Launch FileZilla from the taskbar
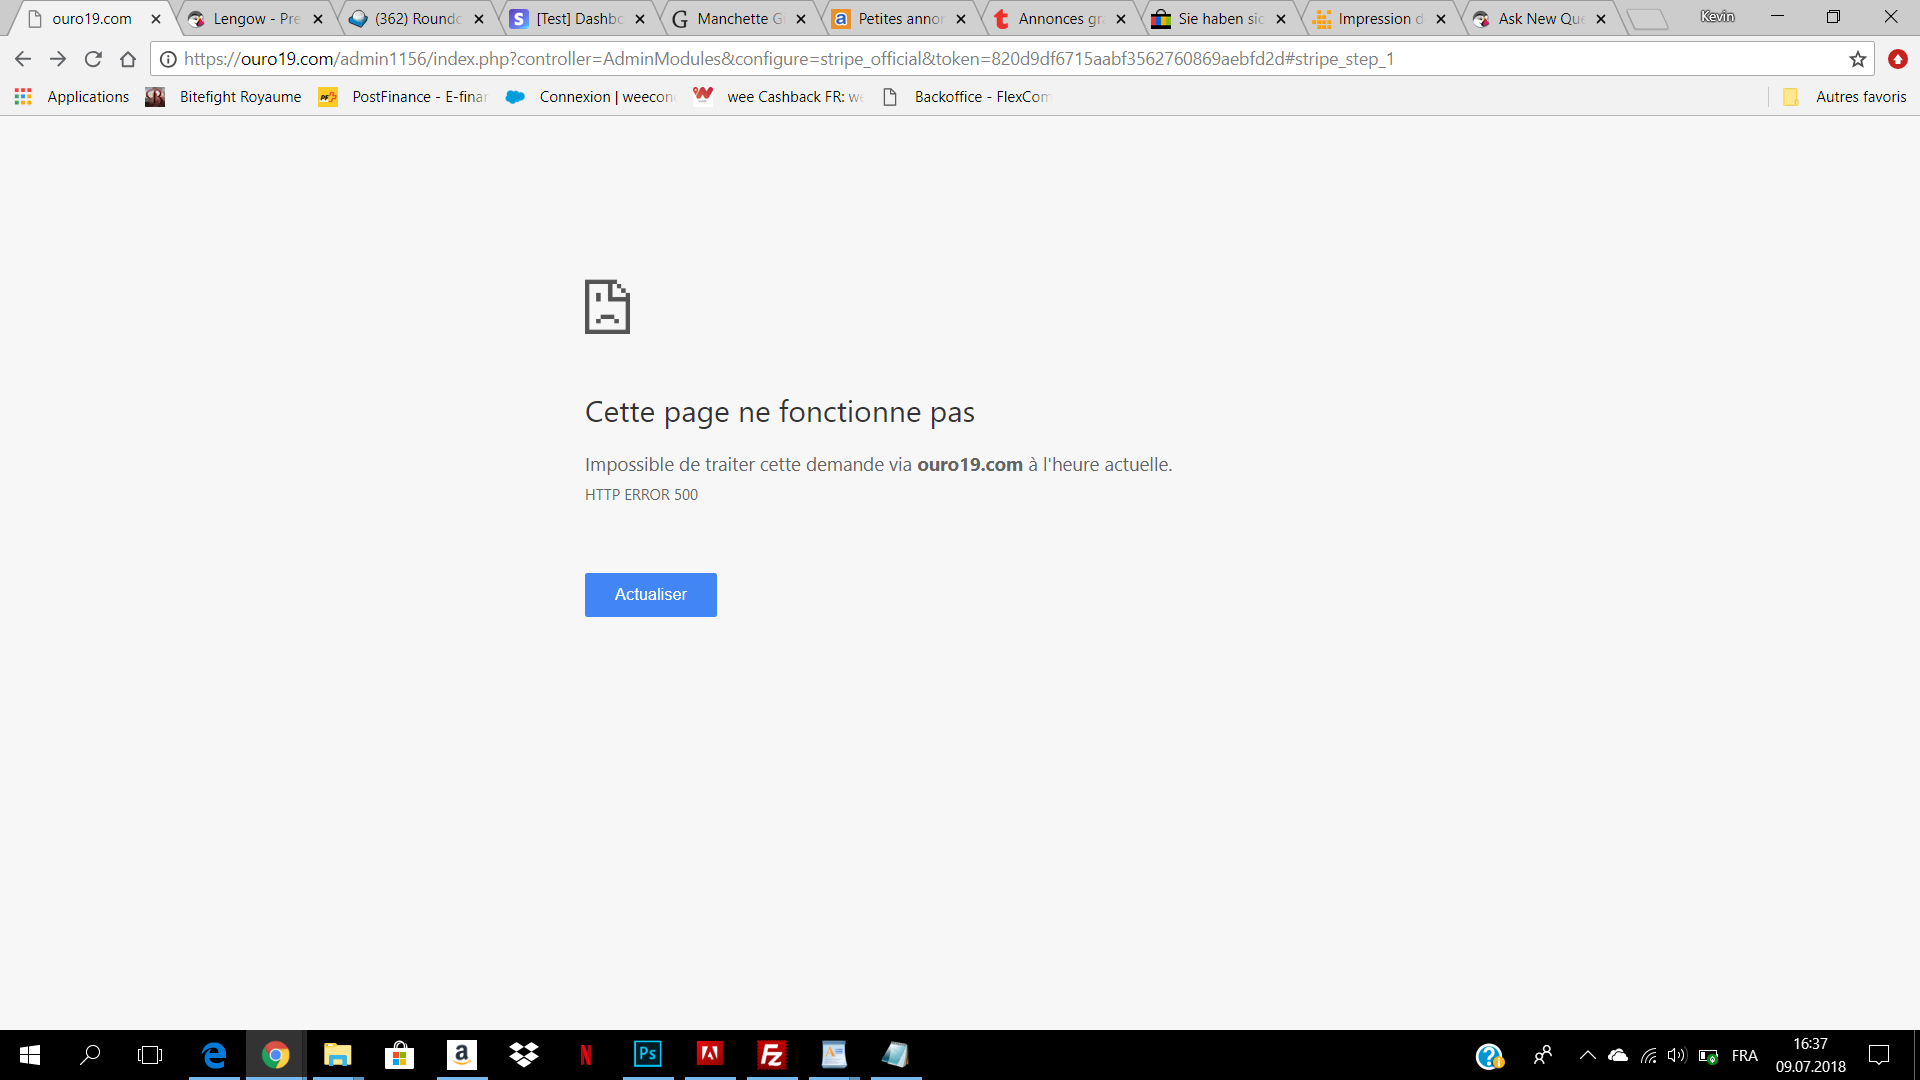Screen dimensions: 1920x1080 click(772, 1055)
